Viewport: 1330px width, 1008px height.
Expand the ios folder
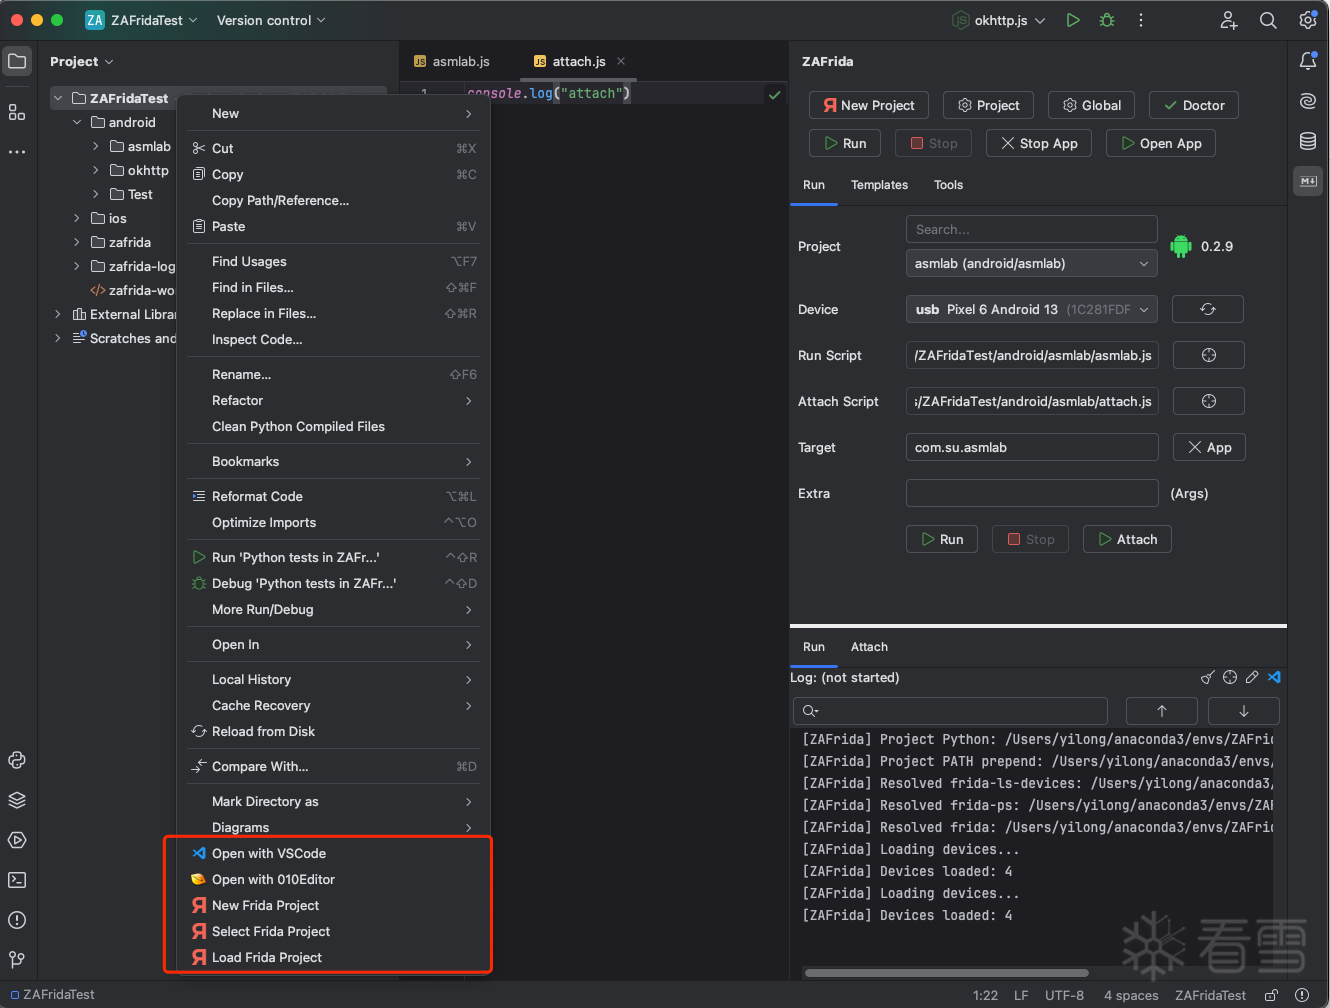[x=77, y=218]
